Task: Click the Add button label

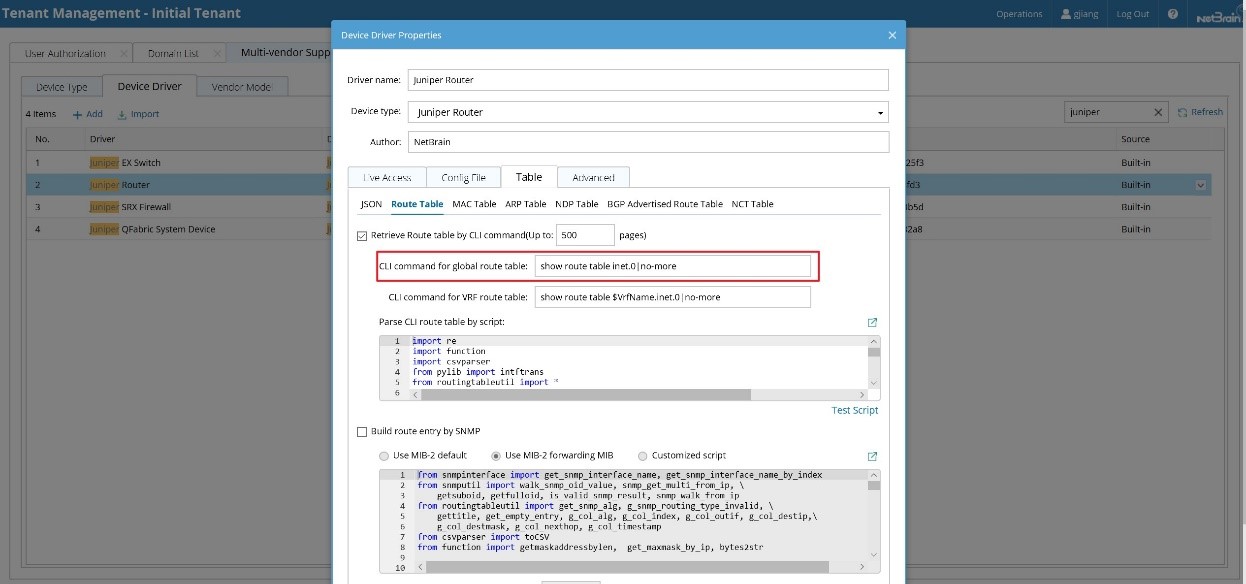Action: click(x=94, y=114)
